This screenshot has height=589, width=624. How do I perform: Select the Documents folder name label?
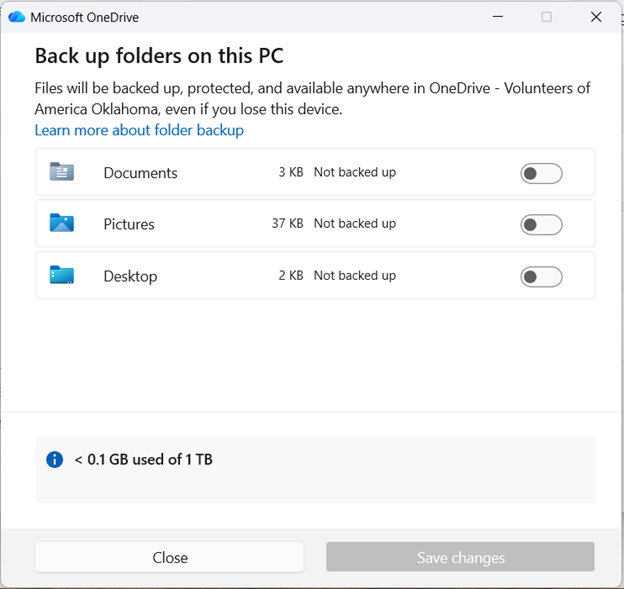[140, 173]
